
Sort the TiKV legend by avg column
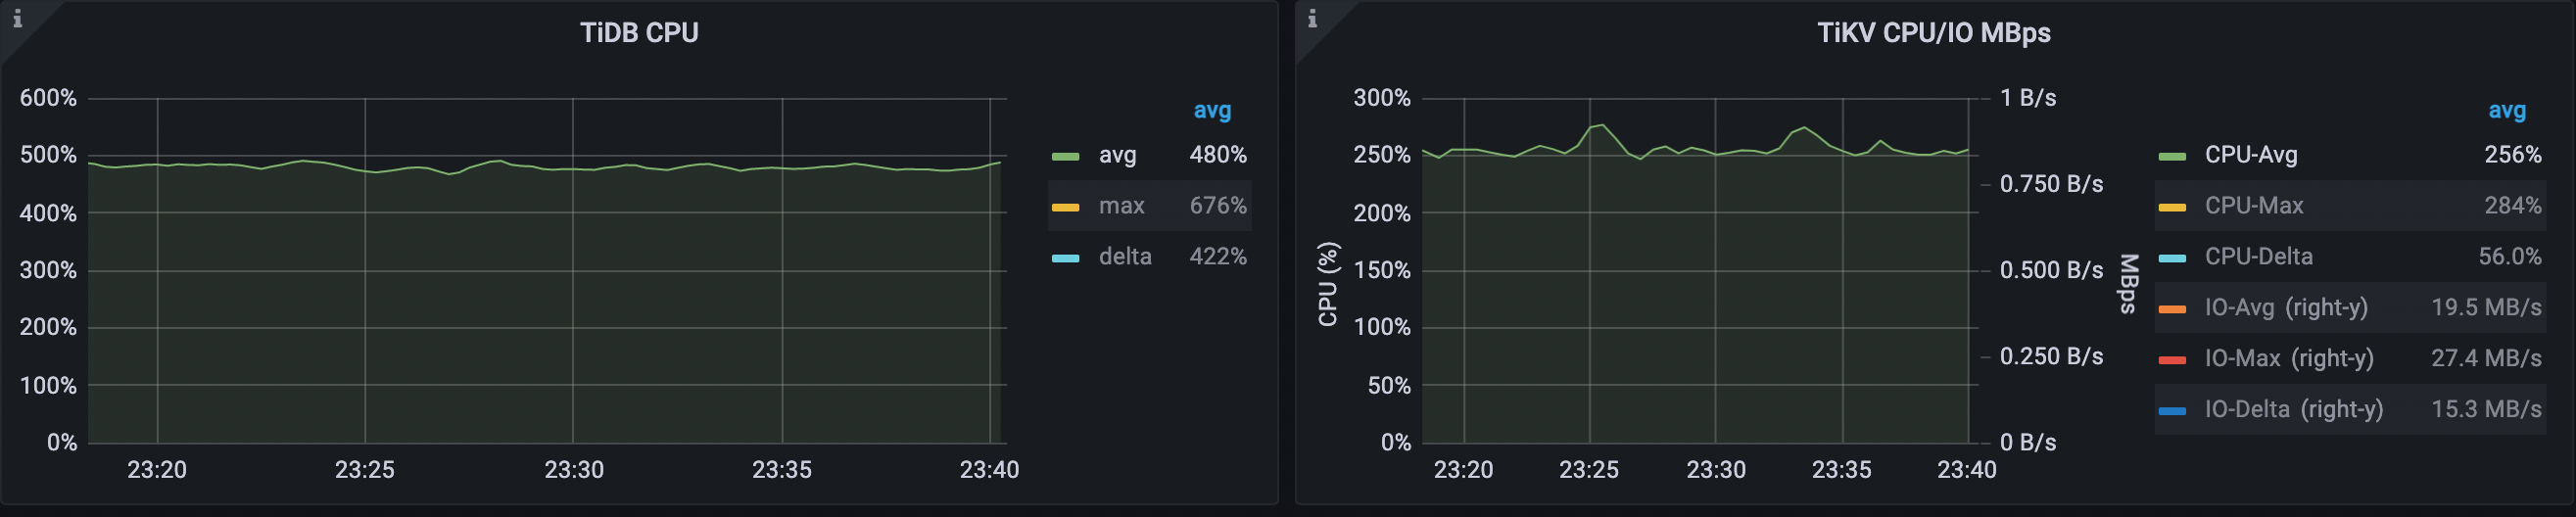coord(2506,111)
